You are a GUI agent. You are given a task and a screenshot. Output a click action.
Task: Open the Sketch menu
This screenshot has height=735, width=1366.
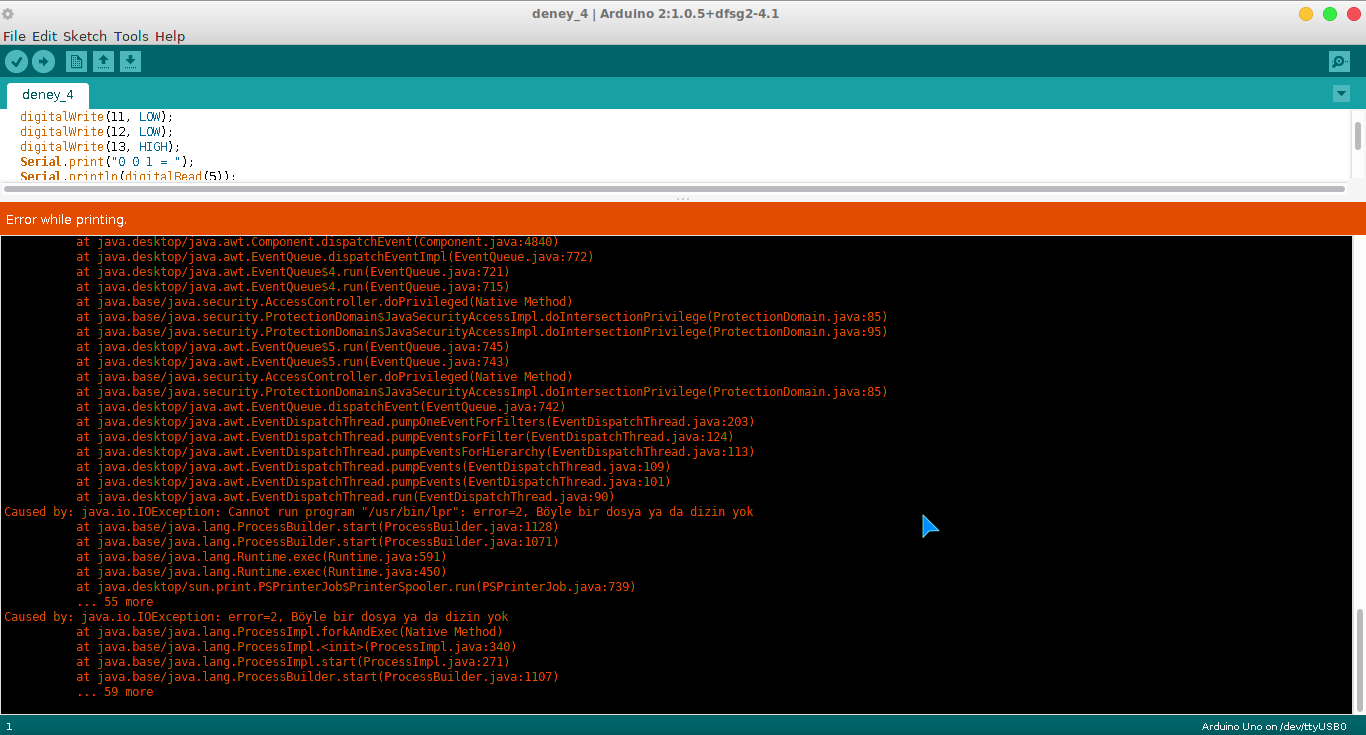point(85,36)
